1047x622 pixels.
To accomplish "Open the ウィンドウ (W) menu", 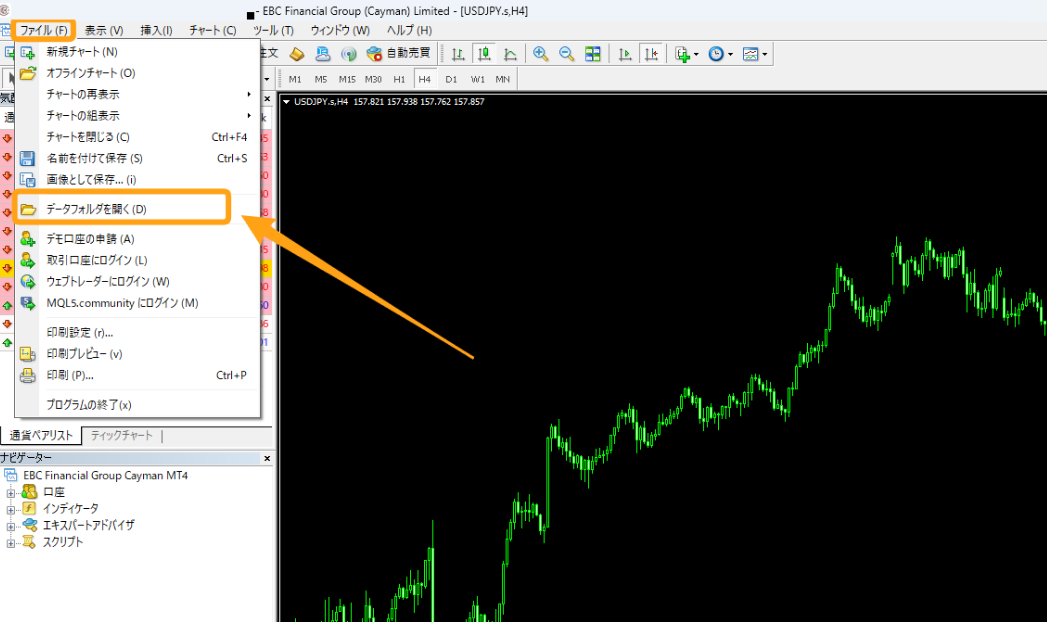I will 340,30.
